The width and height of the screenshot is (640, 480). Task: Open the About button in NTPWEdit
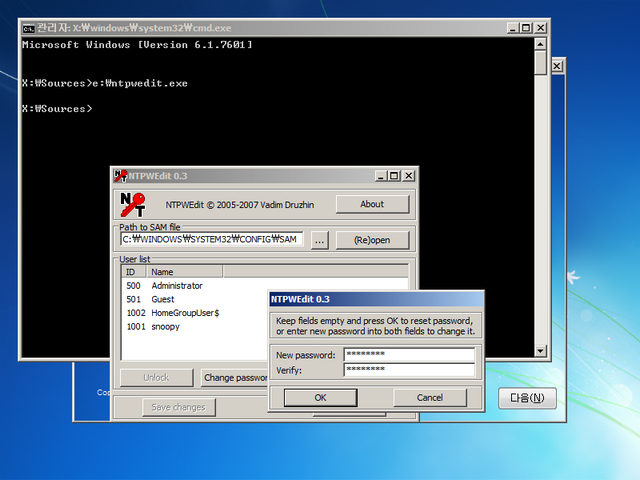[x=372, y=204]
